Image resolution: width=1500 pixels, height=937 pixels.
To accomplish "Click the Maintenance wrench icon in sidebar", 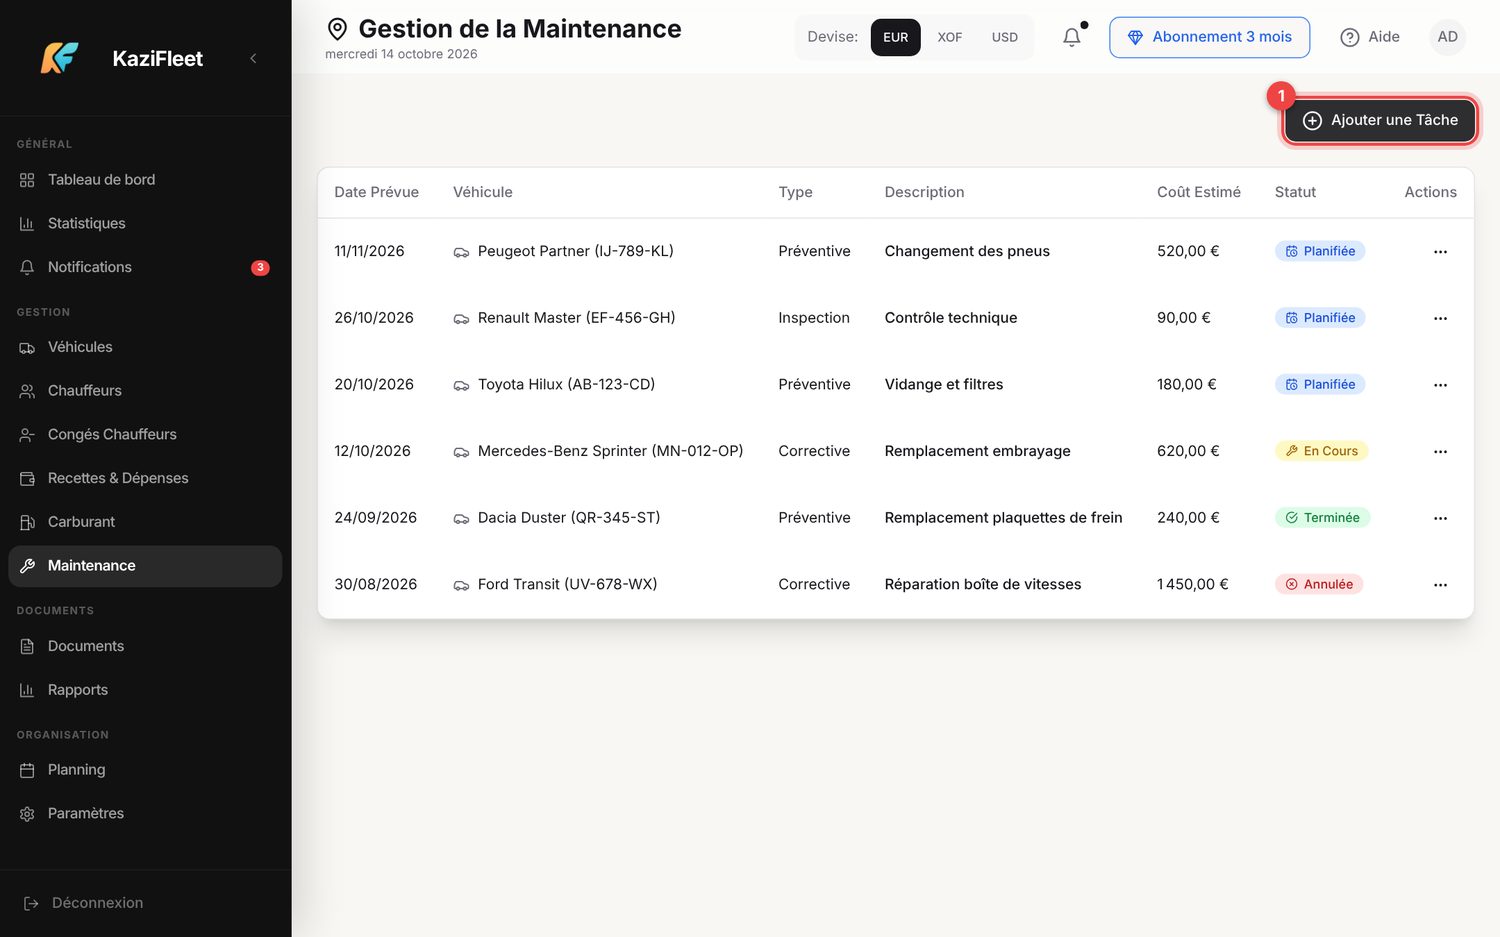I will point(27,566).
